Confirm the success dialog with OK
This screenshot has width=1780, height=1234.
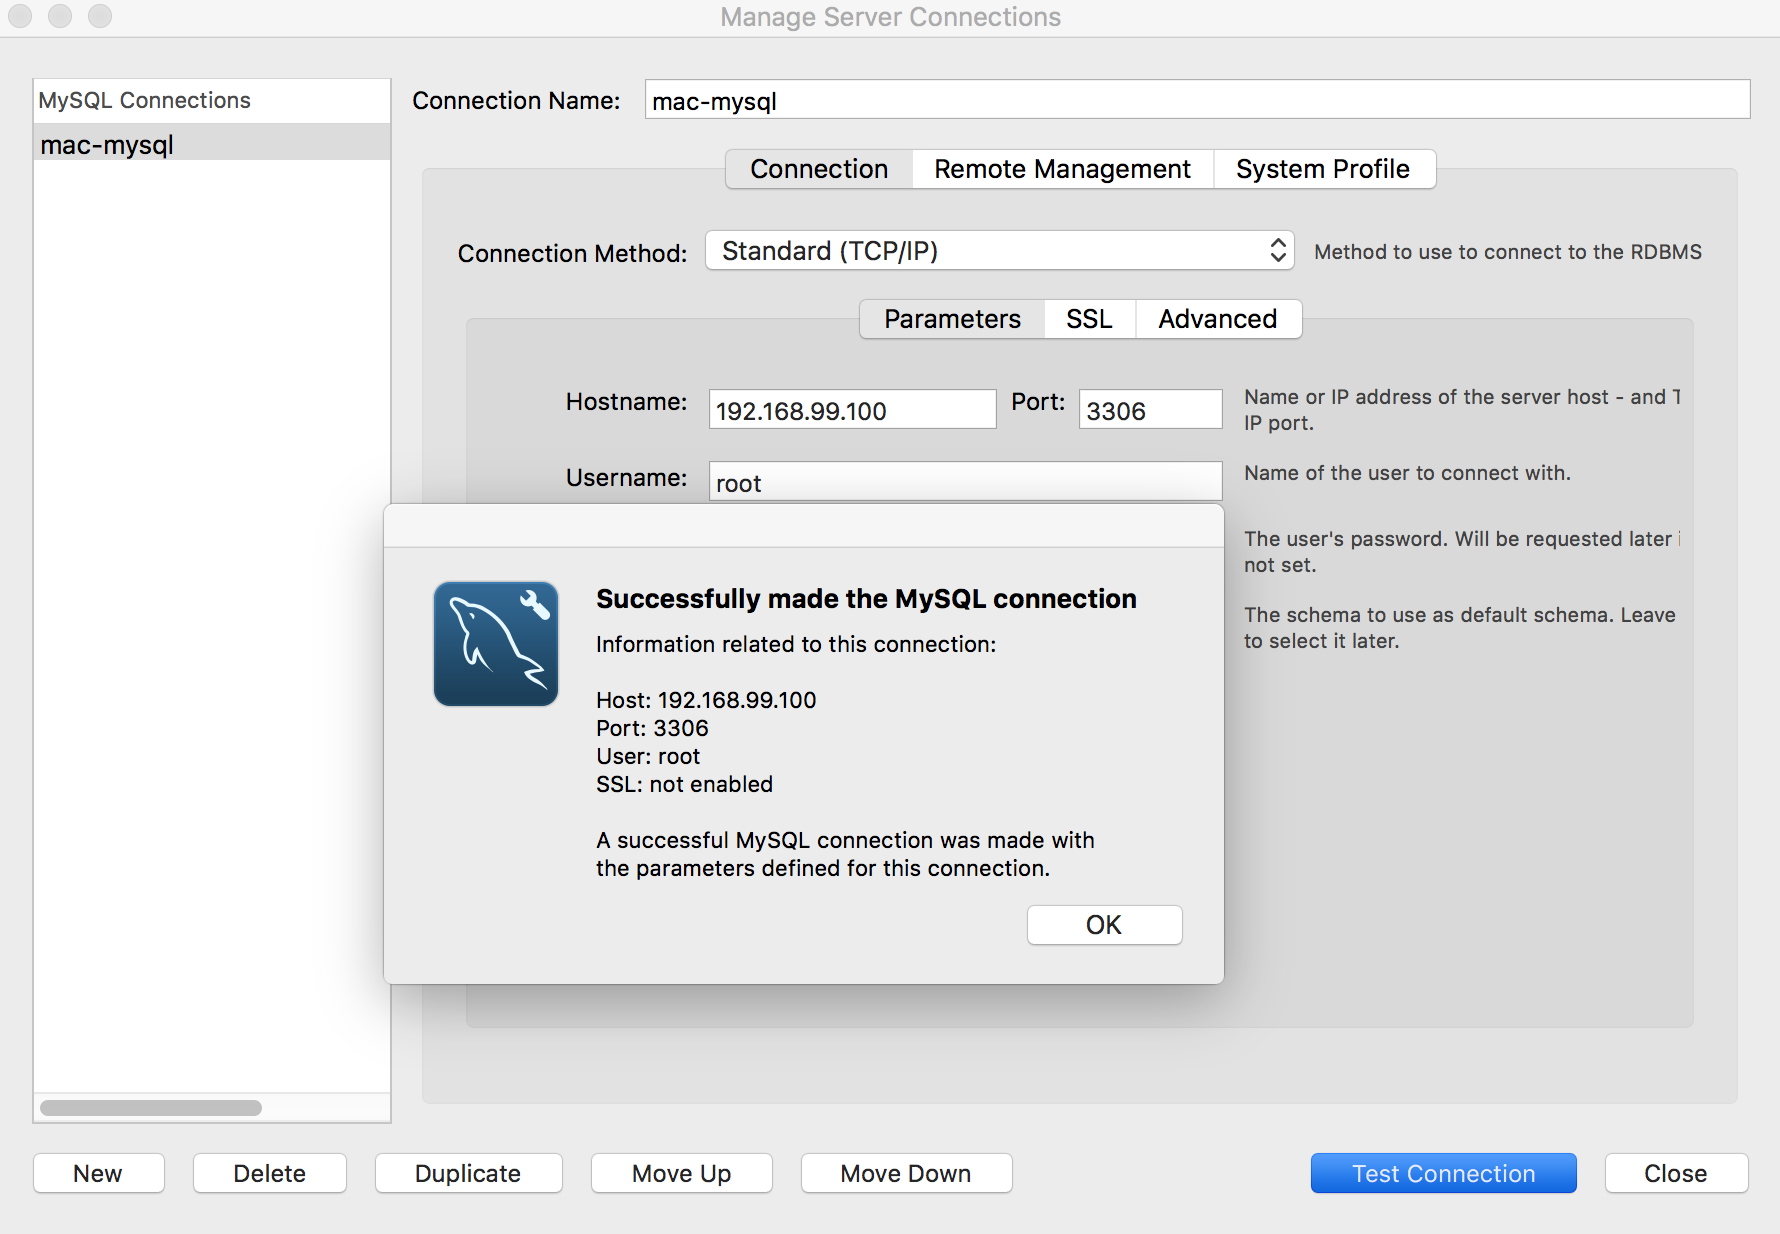(1104, 925)
